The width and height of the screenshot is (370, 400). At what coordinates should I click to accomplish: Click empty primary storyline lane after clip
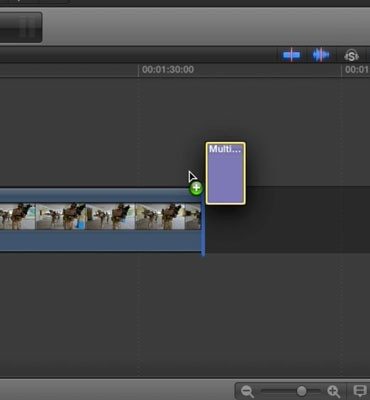(x=287, y=220)
